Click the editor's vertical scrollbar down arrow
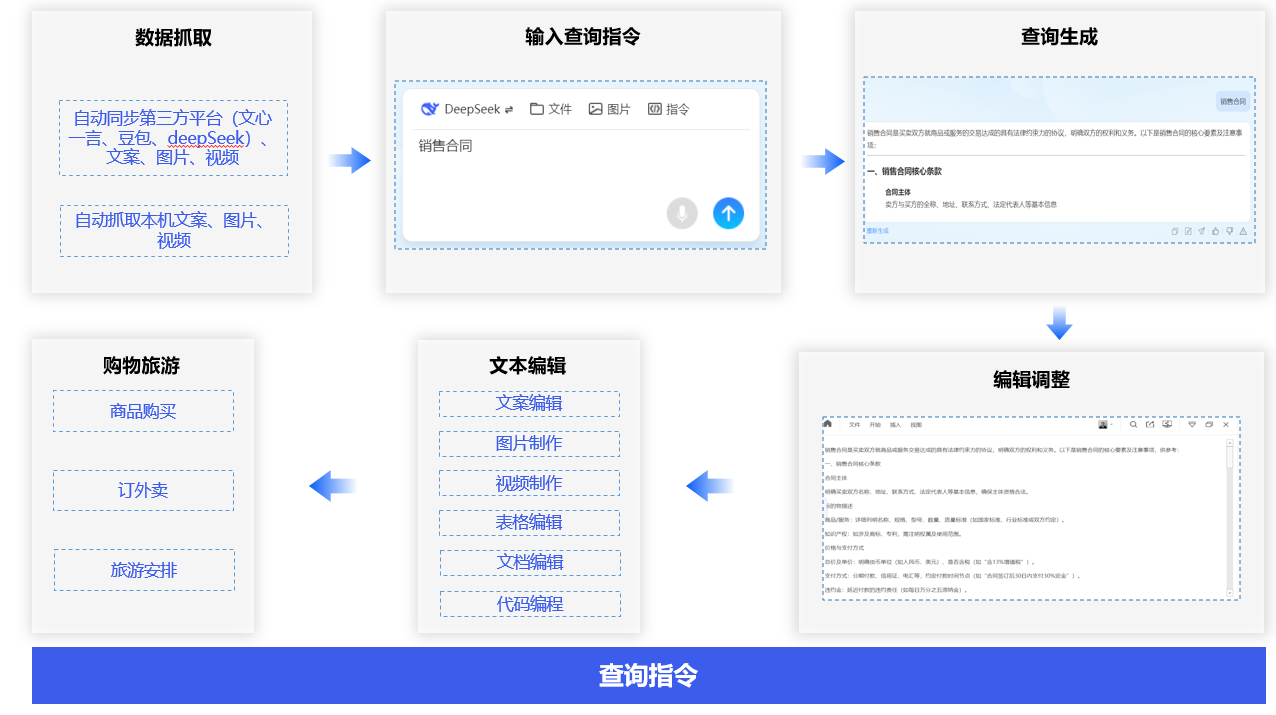The height and width of the screenshot is (715, 1276). [1230, 593]
